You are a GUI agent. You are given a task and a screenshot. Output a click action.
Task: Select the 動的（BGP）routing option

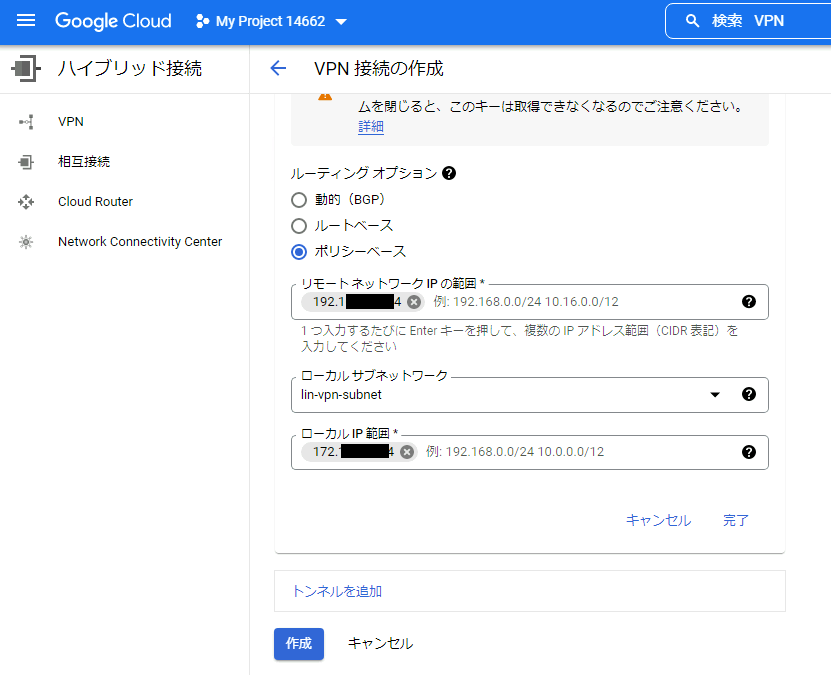(x=299, y=199)
